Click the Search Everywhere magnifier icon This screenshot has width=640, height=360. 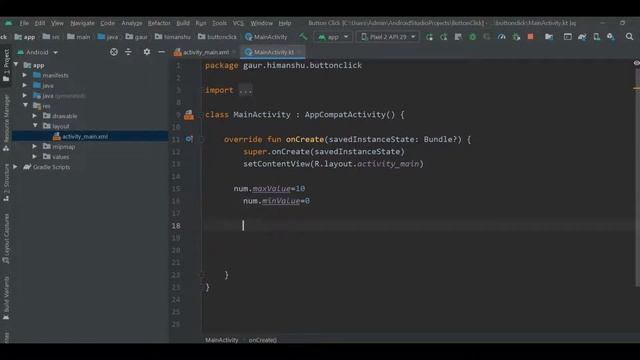[629, 37]
